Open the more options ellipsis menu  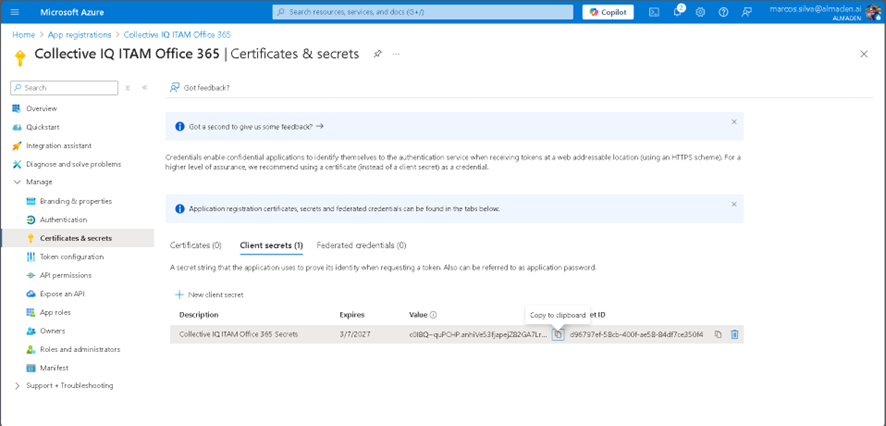click(397, 53)
